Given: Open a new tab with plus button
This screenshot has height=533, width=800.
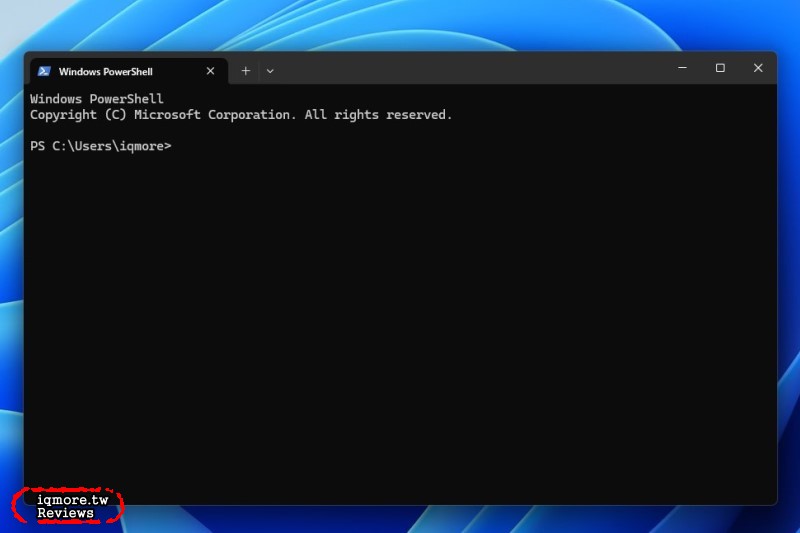Looking at the screenshot, I should coord(245,71).
